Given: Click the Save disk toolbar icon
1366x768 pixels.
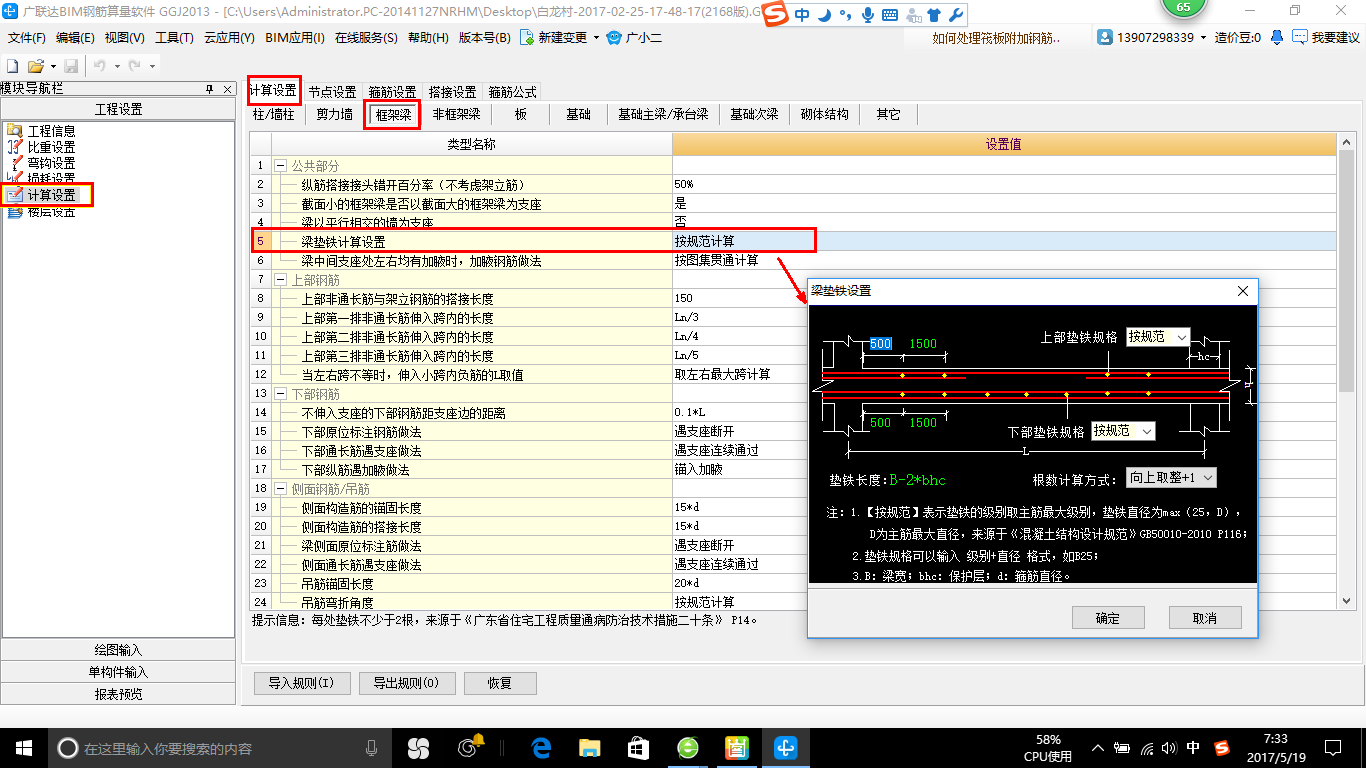Looking at the screenshot, I should (x=71, y=66).
